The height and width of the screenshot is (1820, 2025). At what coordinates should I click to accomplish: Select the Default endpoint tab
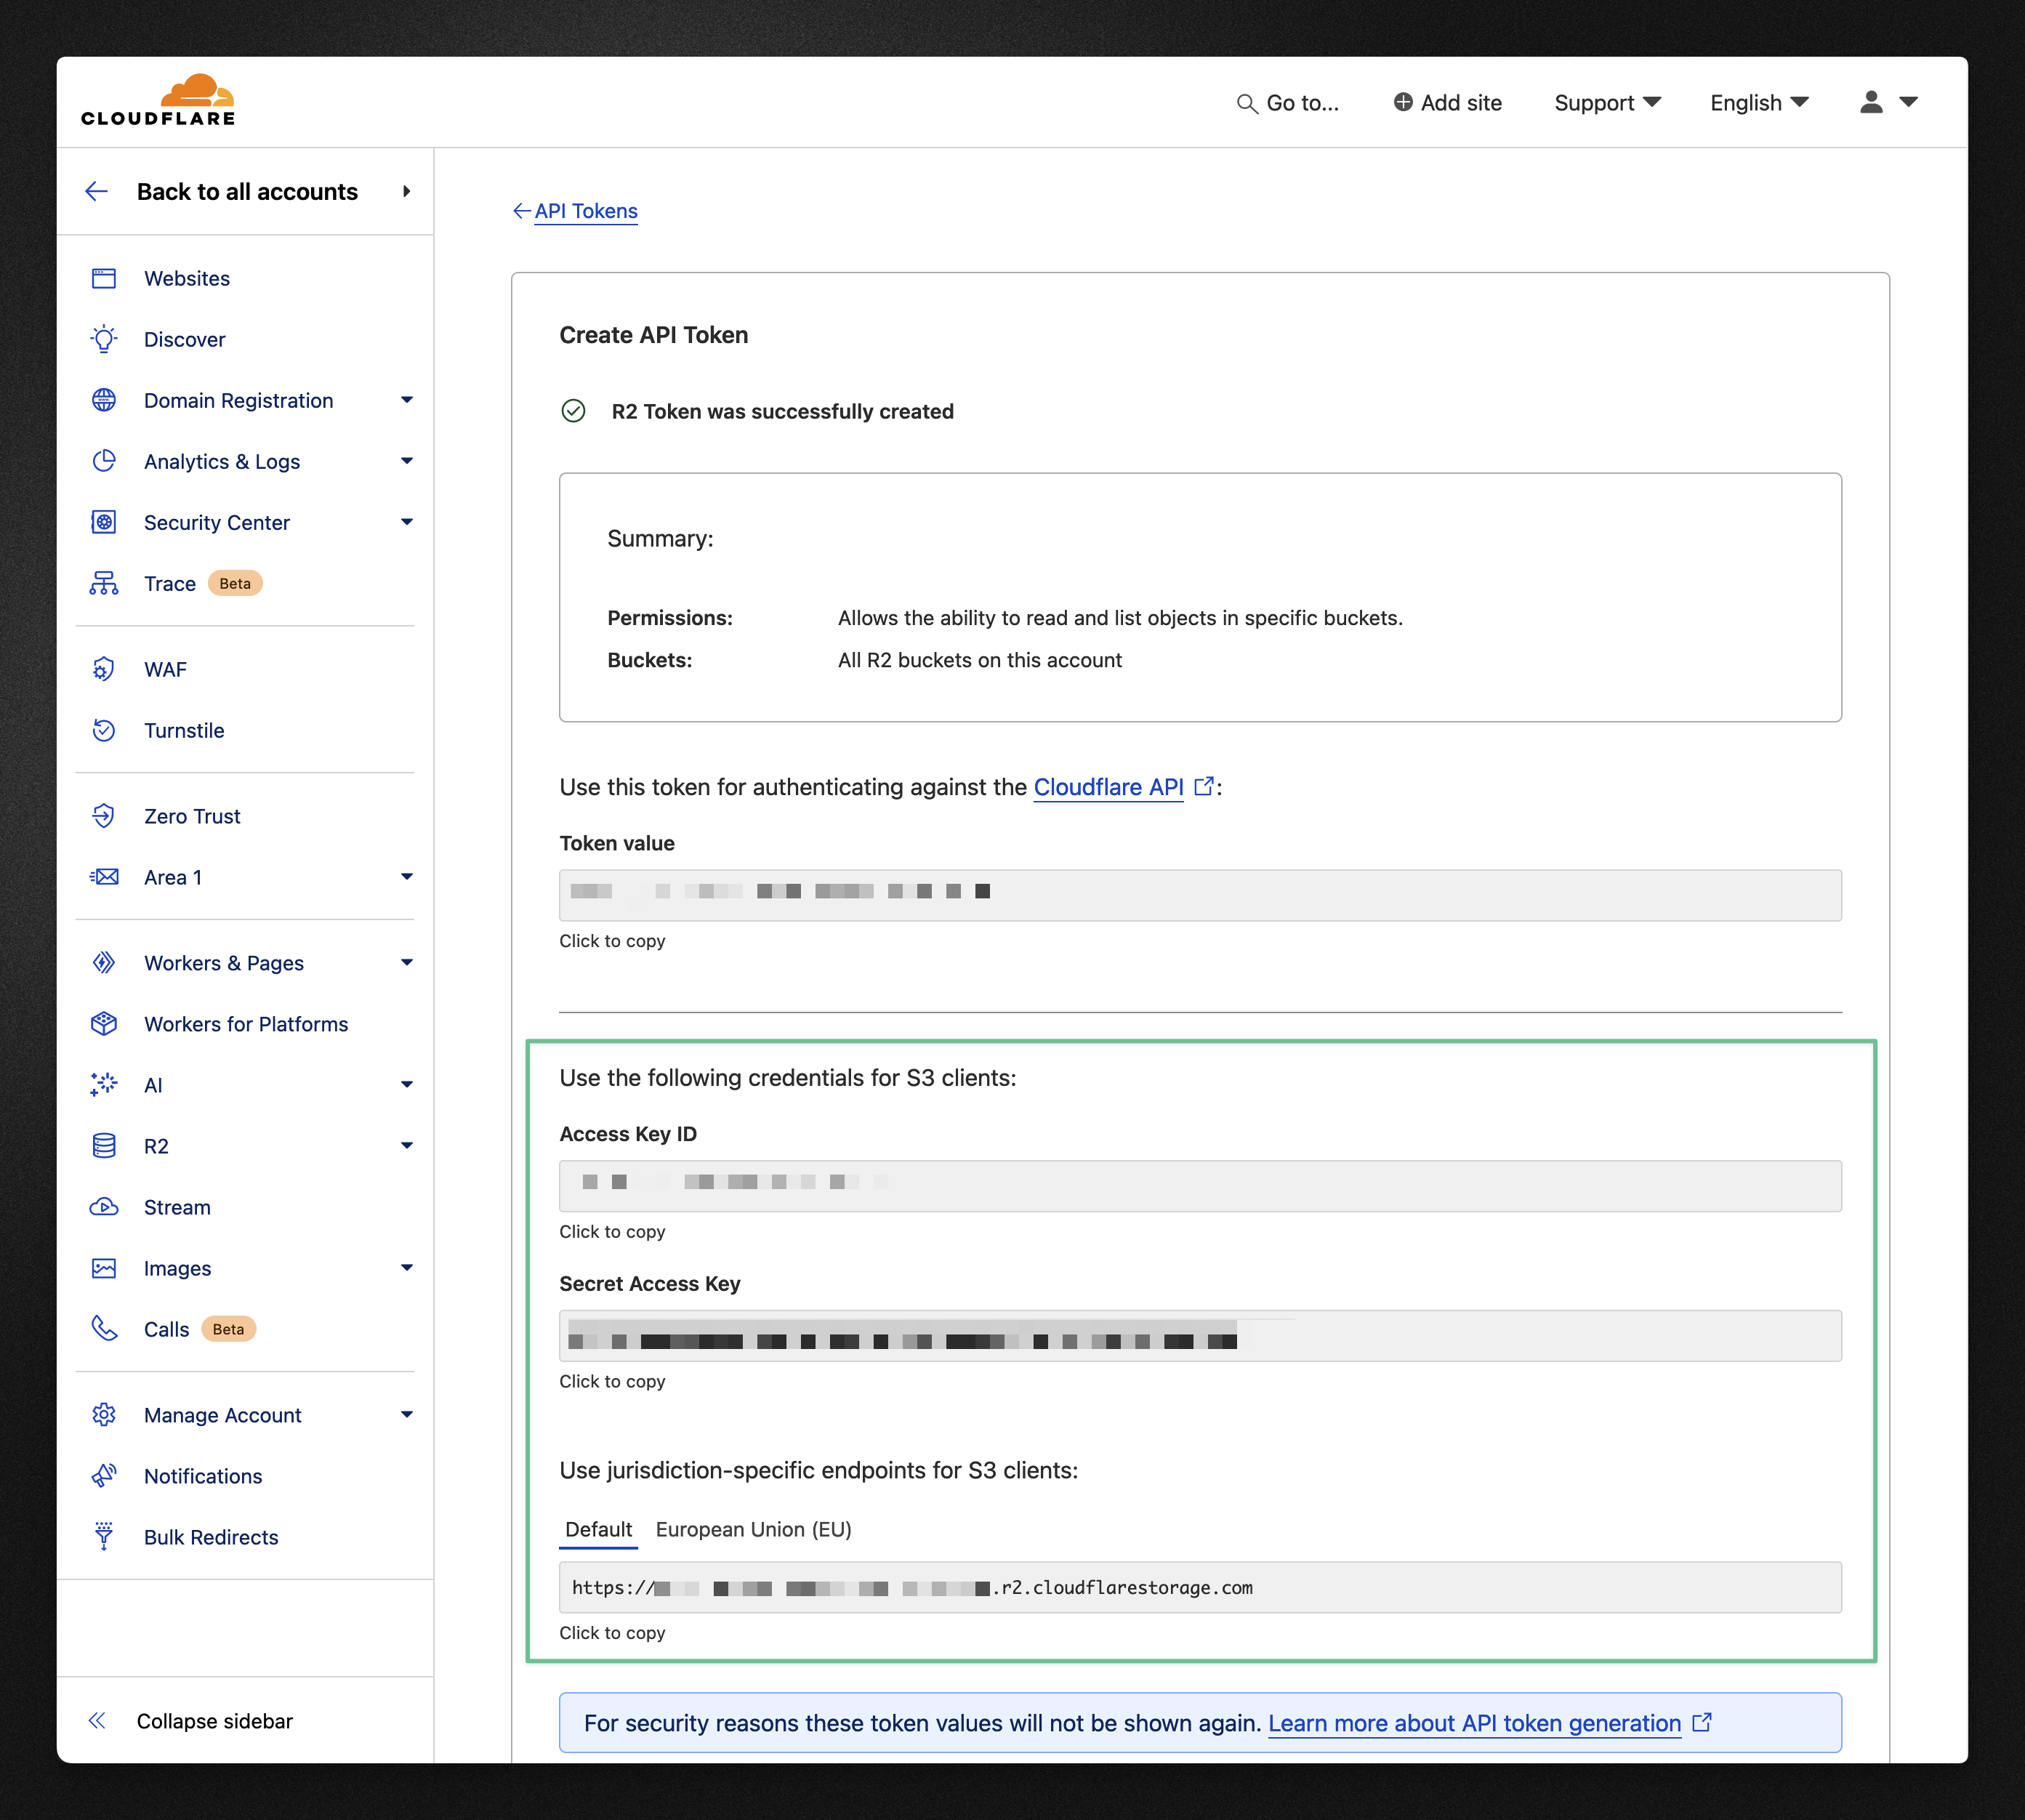(x=598, y=1529)
